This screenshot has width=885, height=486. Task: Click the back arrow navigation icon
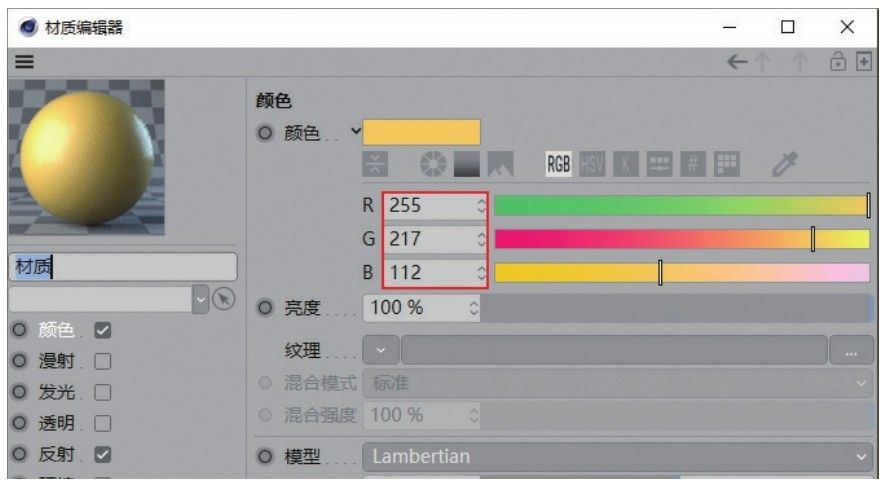click(737, 62)
